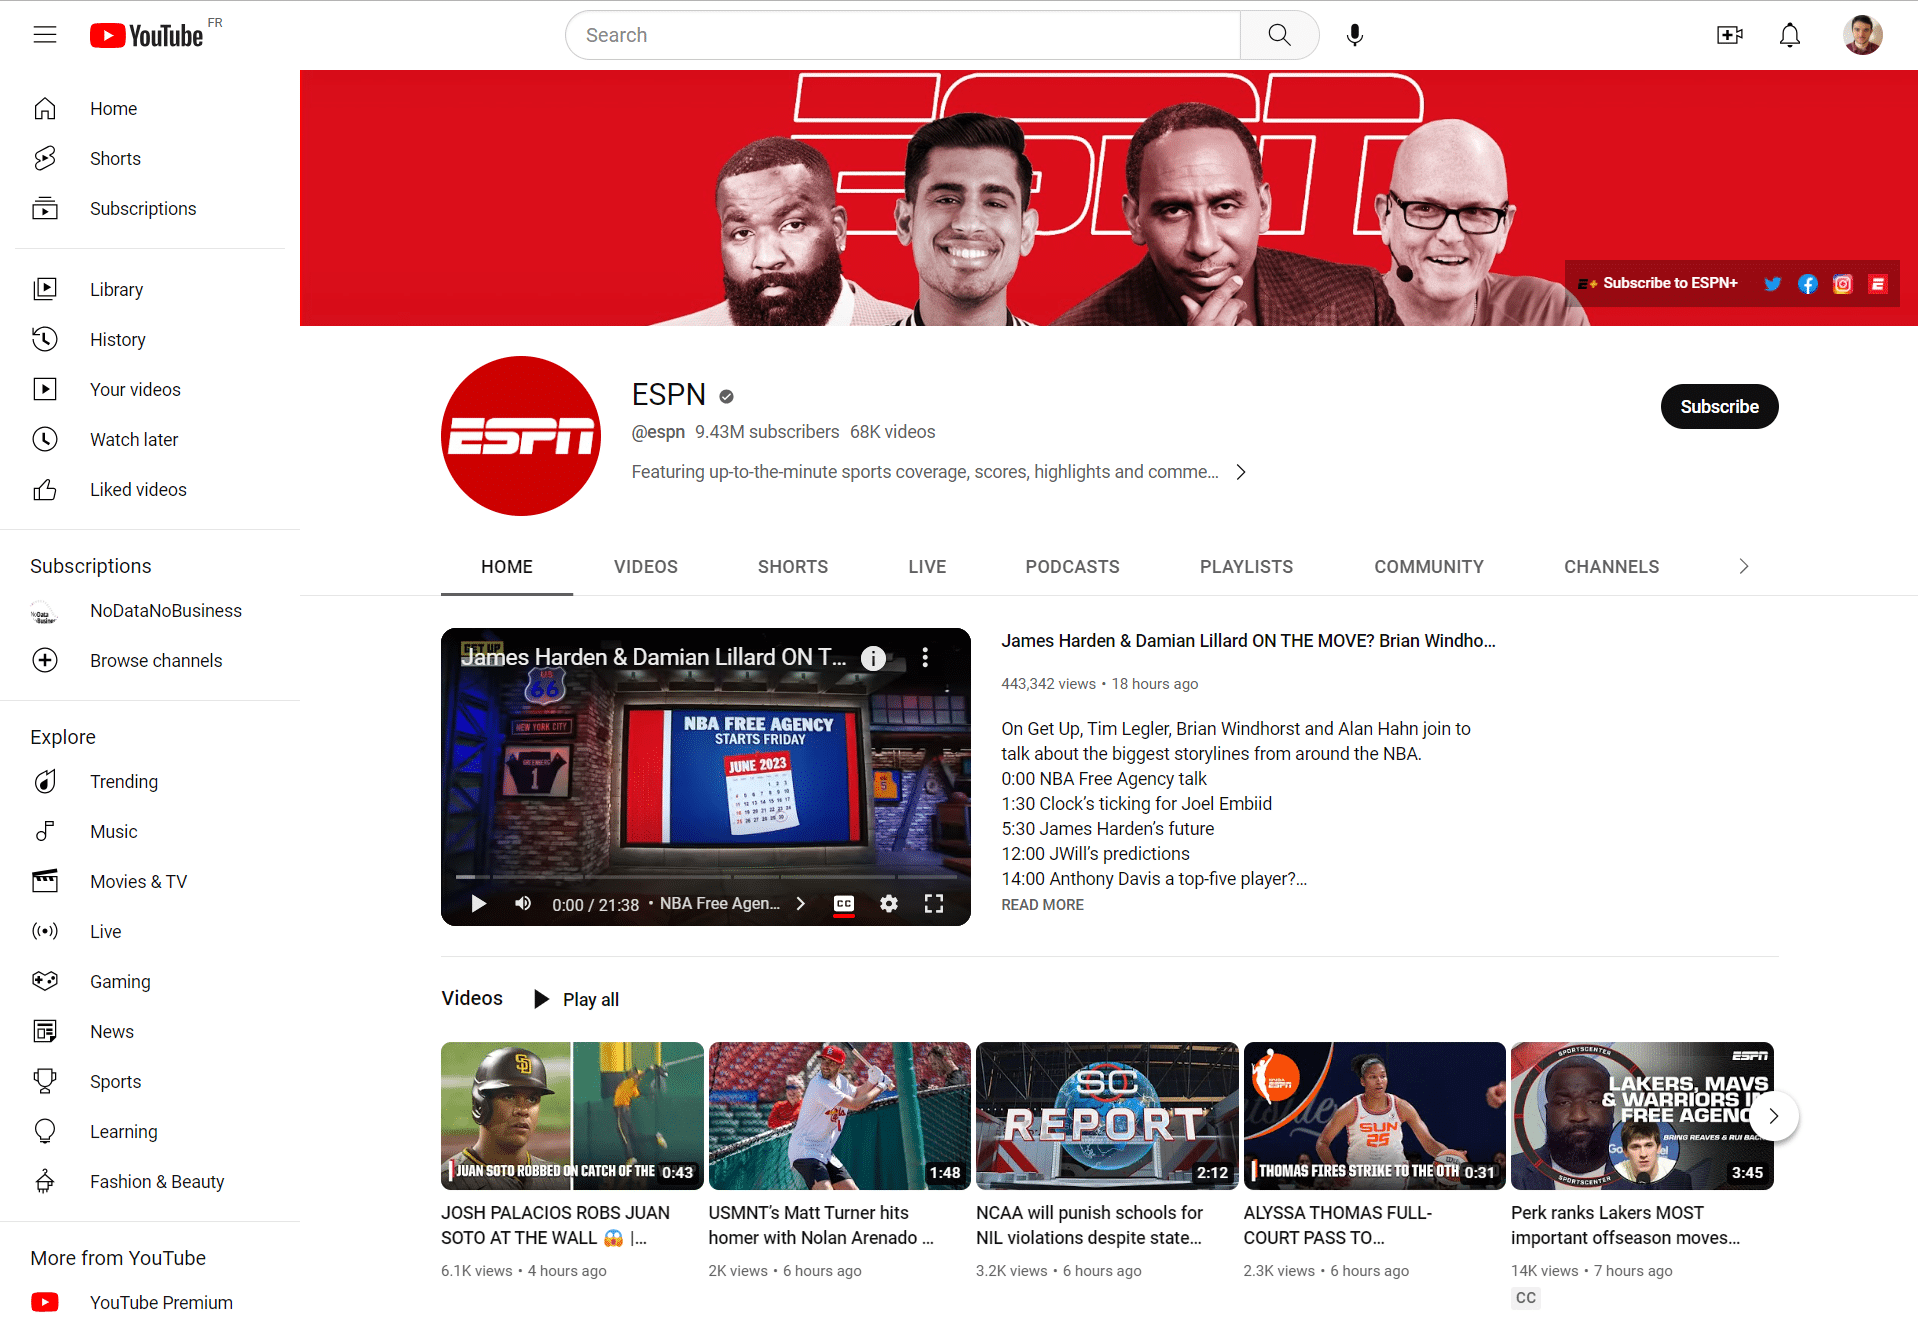Open ESPN Facebook link in banner

1808,284
